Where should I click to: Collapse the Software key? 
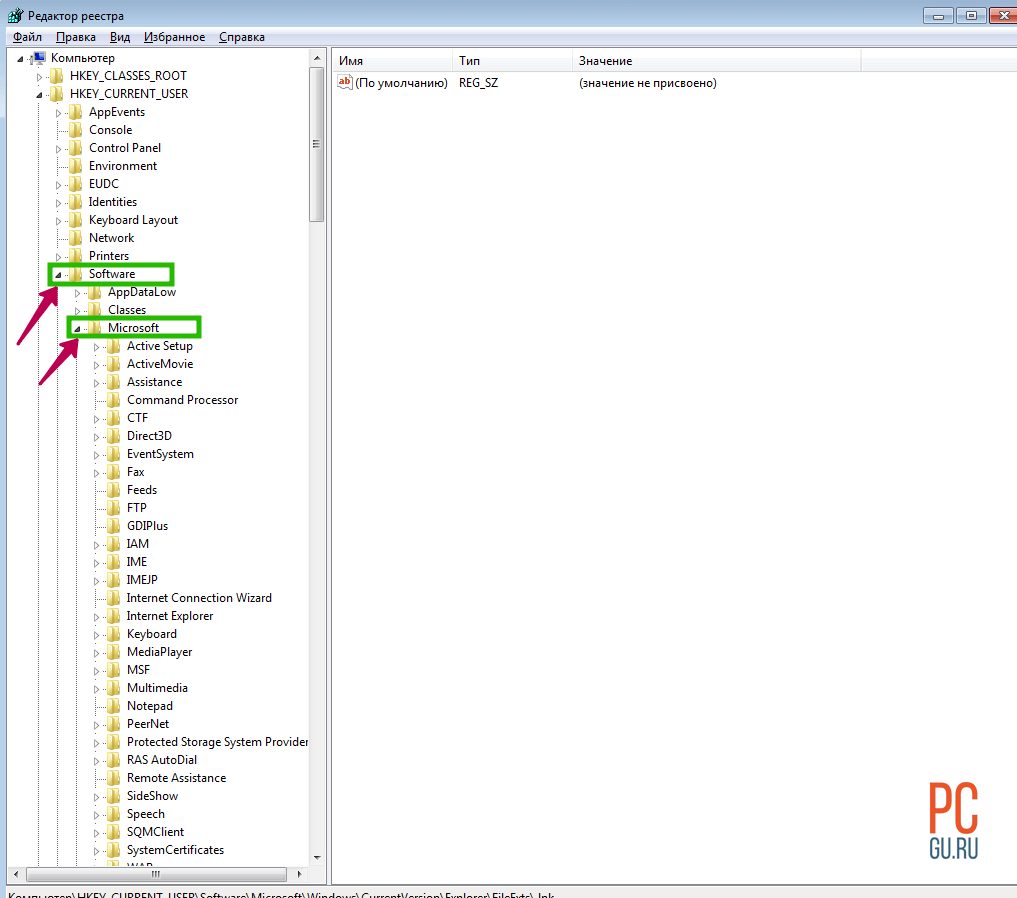click(57, 275)
